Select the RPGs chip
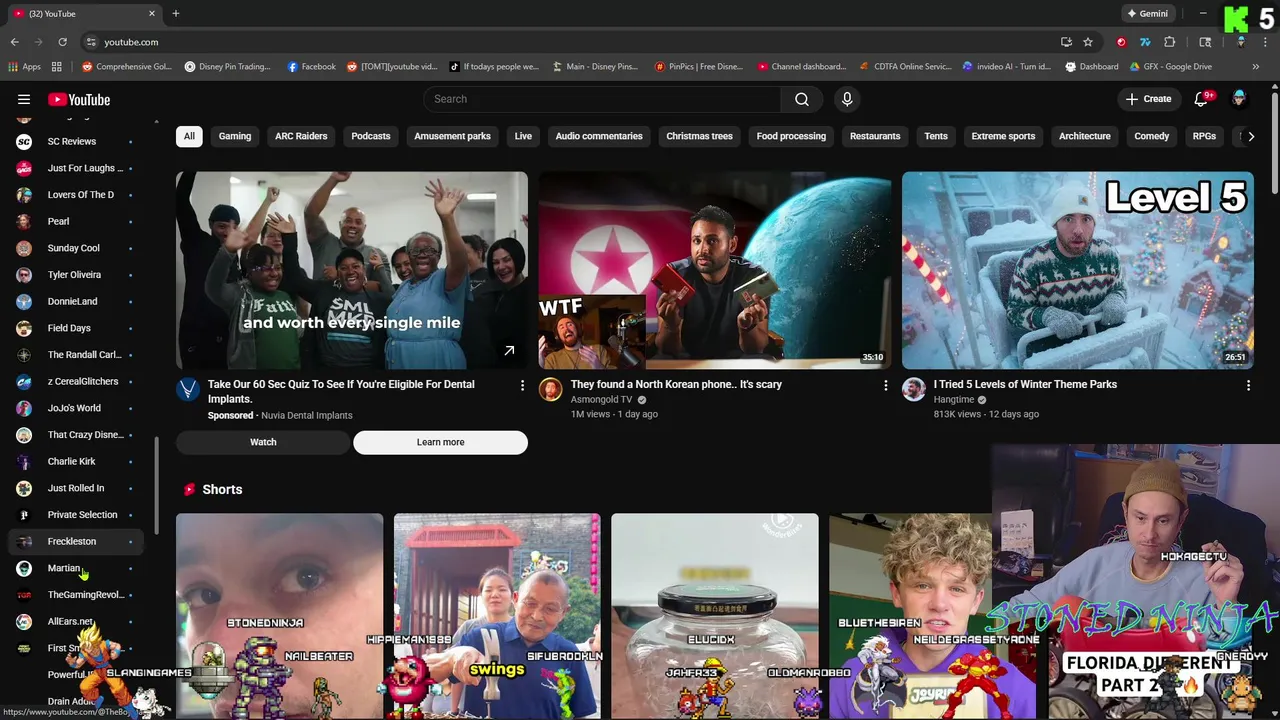Screen dimensions: 1280x720 1204,136
